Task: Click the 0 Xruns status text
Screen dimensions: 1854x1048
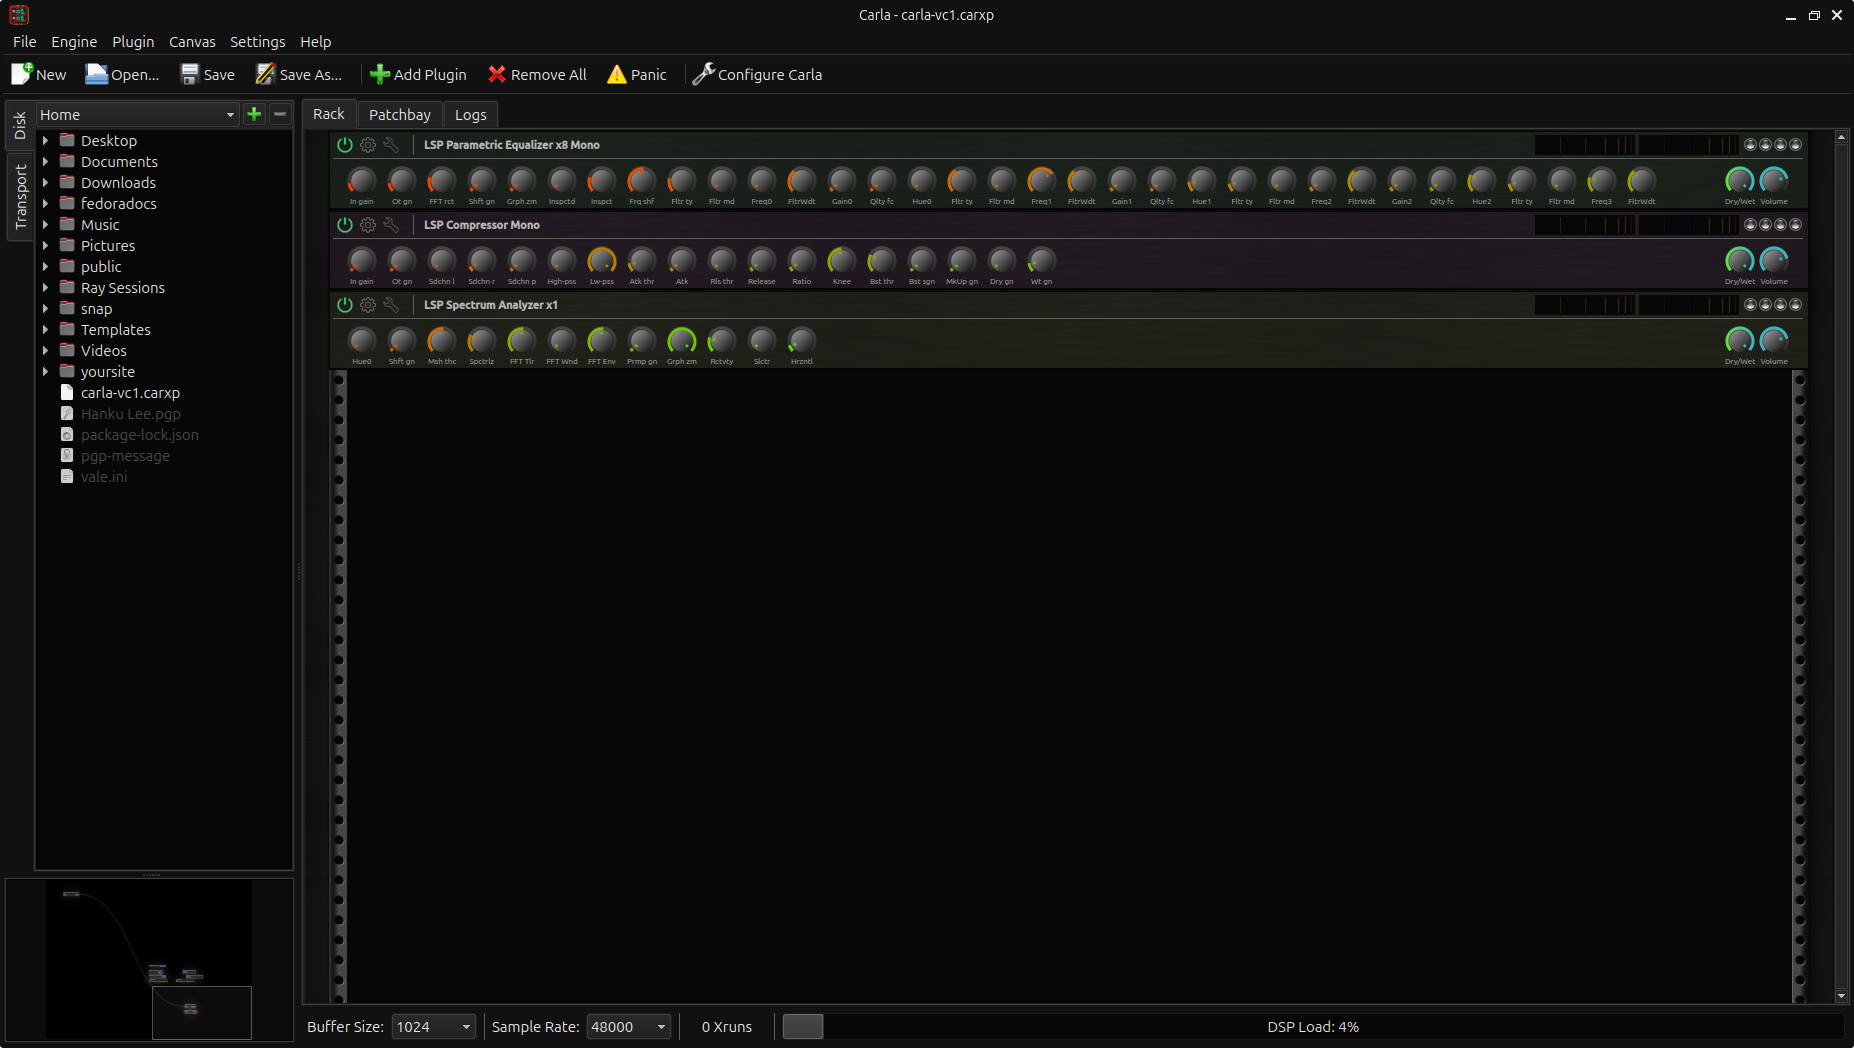Action: (x=727, y=1027)
